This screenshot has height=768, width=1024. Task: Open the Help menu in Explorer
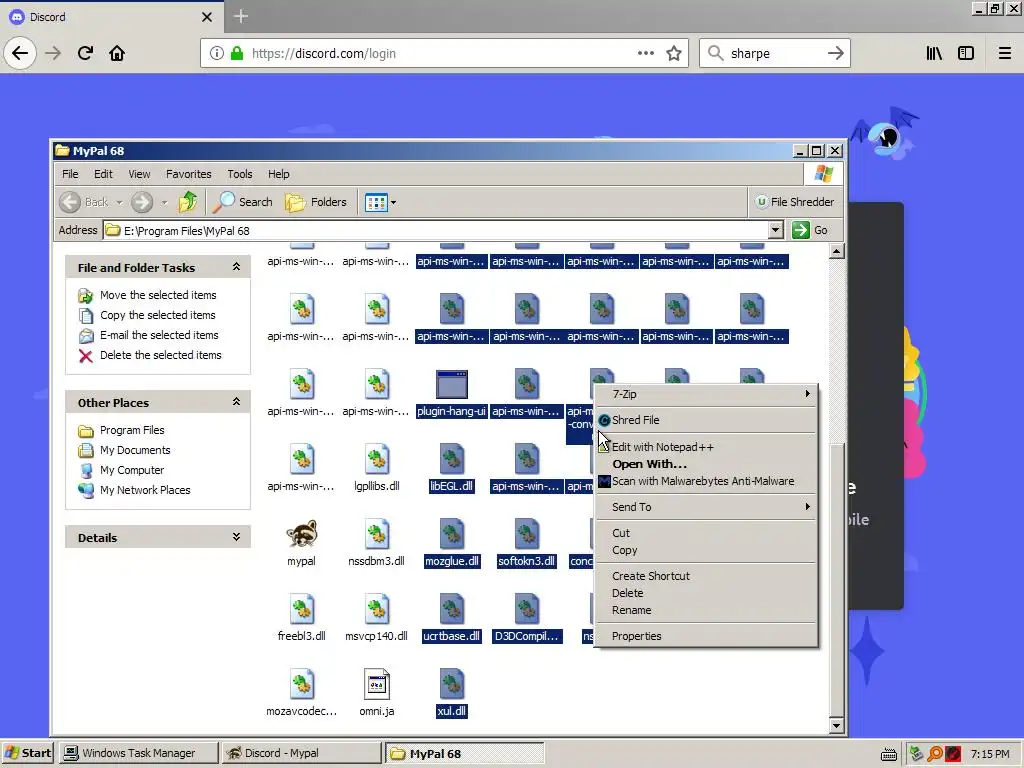[x=278, y=174]
